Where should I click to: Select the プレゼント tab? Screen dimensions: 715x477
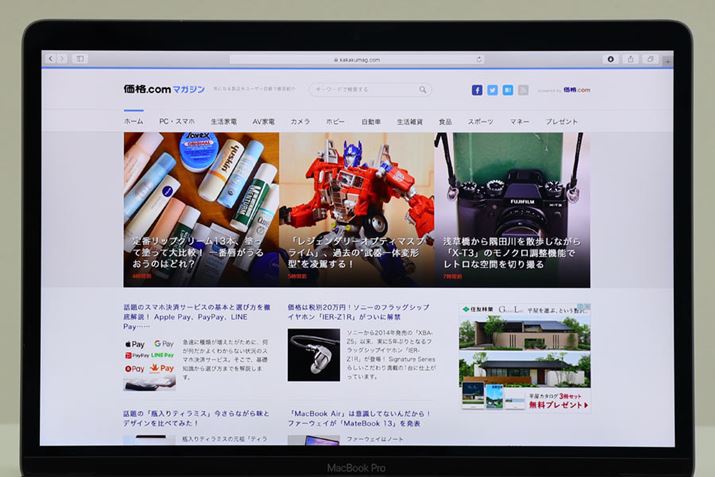tap(561, 122)
